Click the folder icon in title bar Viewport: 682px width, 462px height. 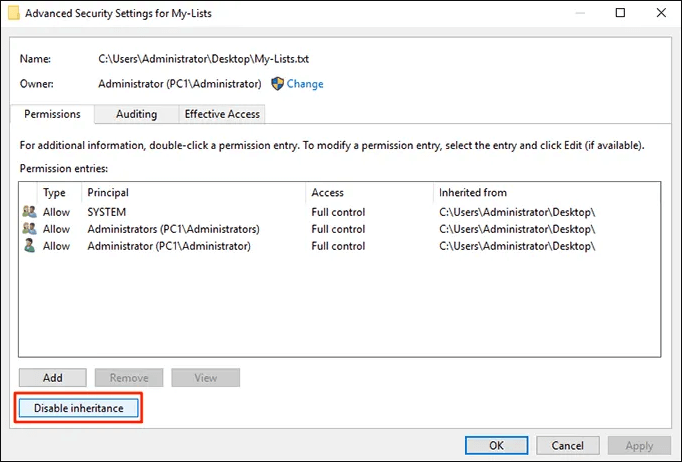[x=14, y=14]
